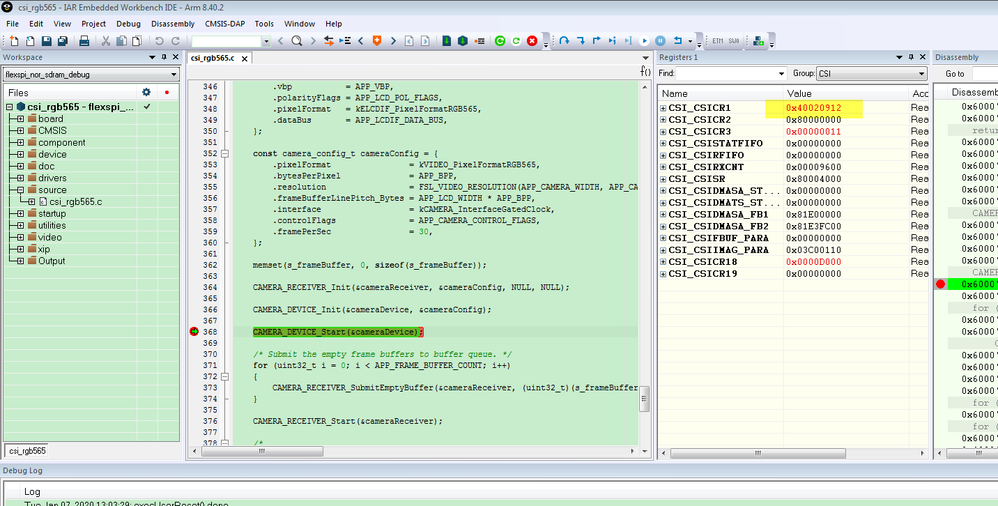Screen dimensions: 998x506
Task: Create a new document from toolbar
Action: (14, 41)
